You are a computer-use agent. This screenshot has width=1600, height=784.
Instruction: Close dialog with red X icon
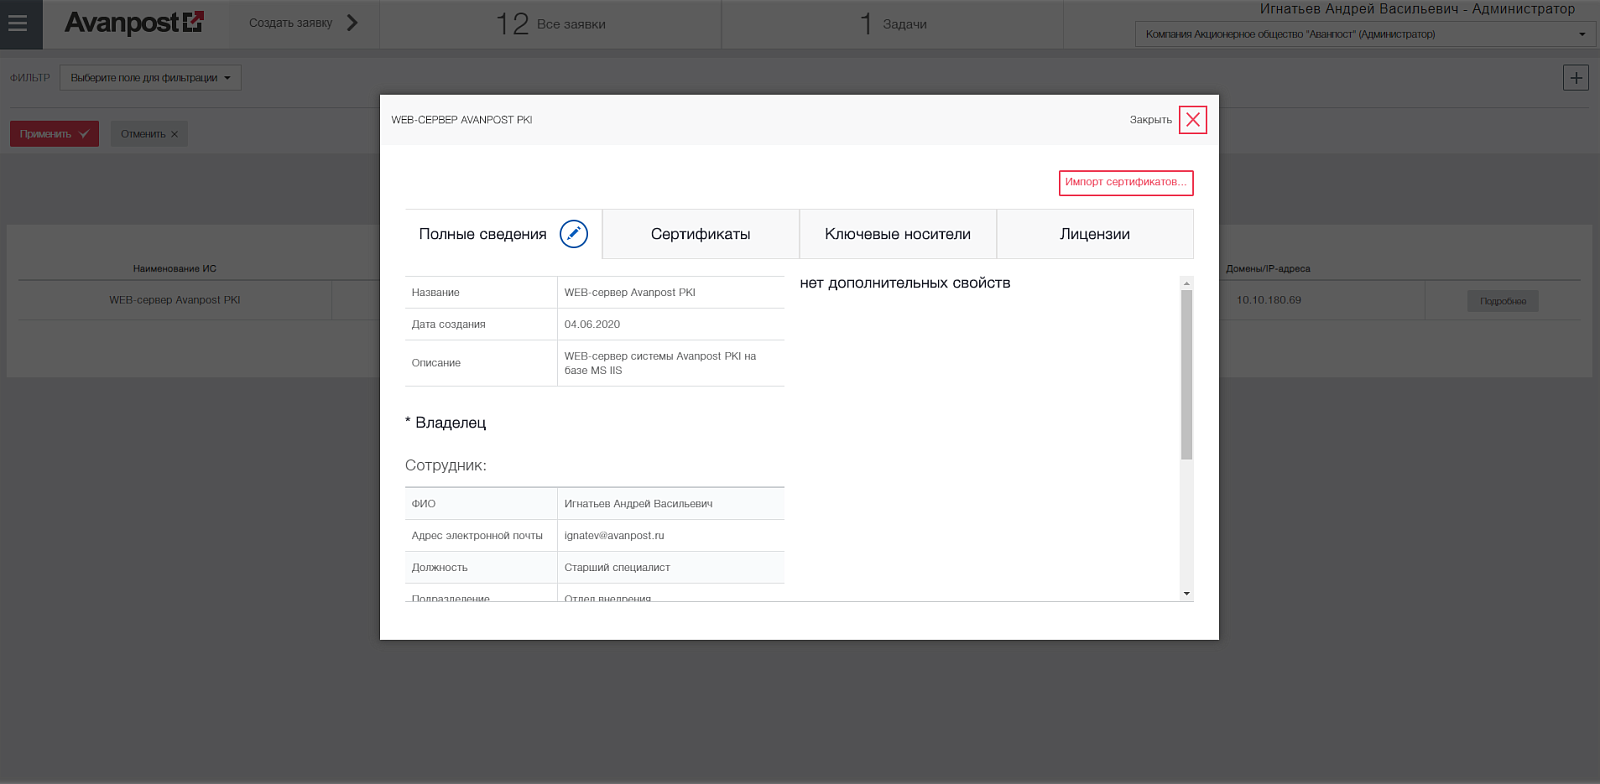pos(1193,120)
